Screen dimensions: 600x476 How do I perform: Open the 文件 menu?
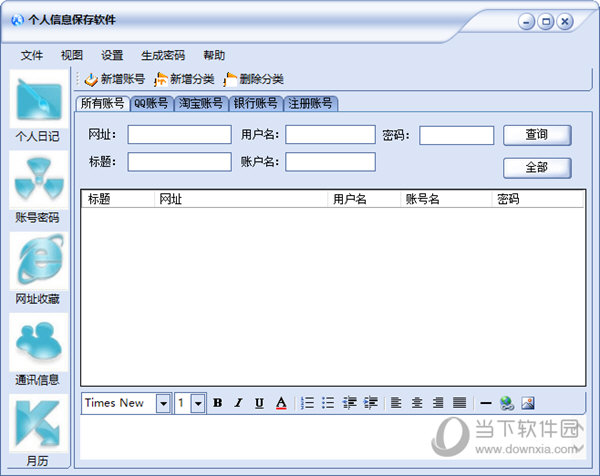32,55
